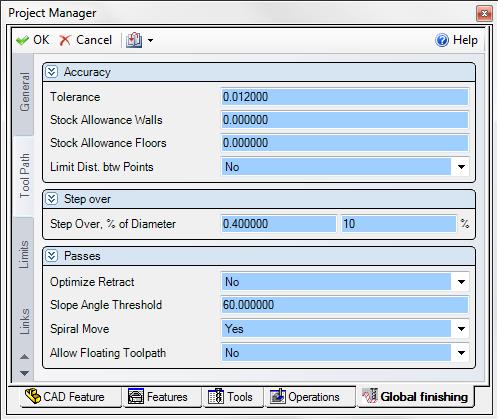Screen dimensions: 498x420
Task: Click the dropdown arrow beside template icon
Action: coord(150,40)
